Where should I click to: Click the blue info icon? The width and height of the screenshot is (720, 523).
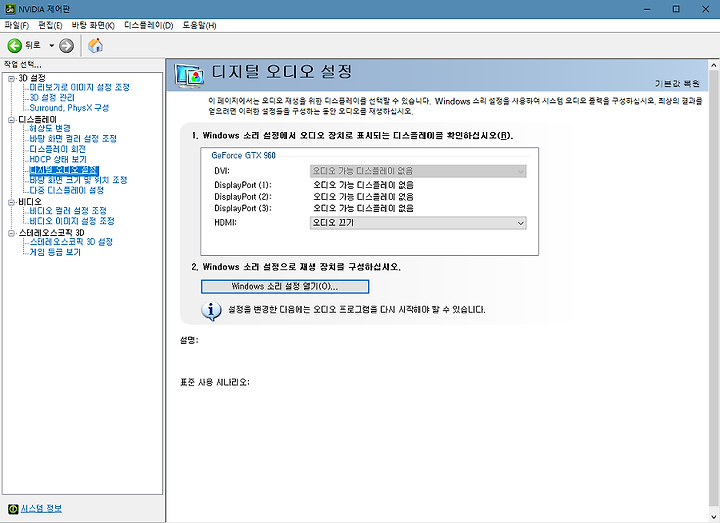211,311
